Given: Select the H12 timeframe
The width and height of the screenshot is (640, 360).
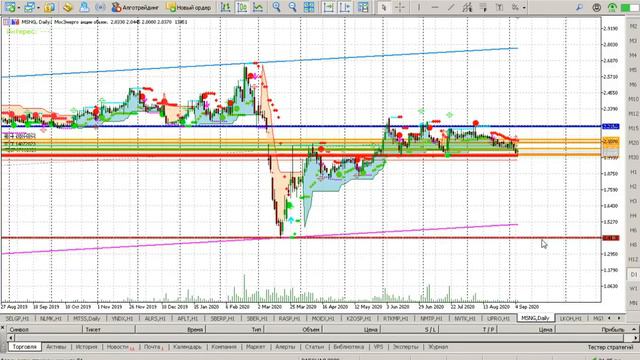Looking at the screenshot, I should (x=633, y=259).
